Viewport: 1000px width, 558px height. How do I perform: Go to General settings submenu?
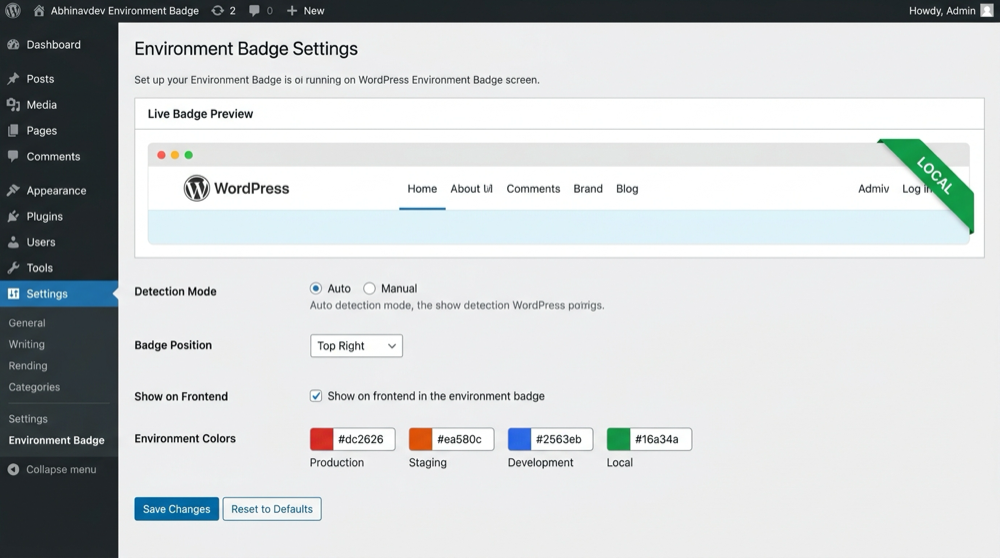pyautogui.click(x=27, y=323)
